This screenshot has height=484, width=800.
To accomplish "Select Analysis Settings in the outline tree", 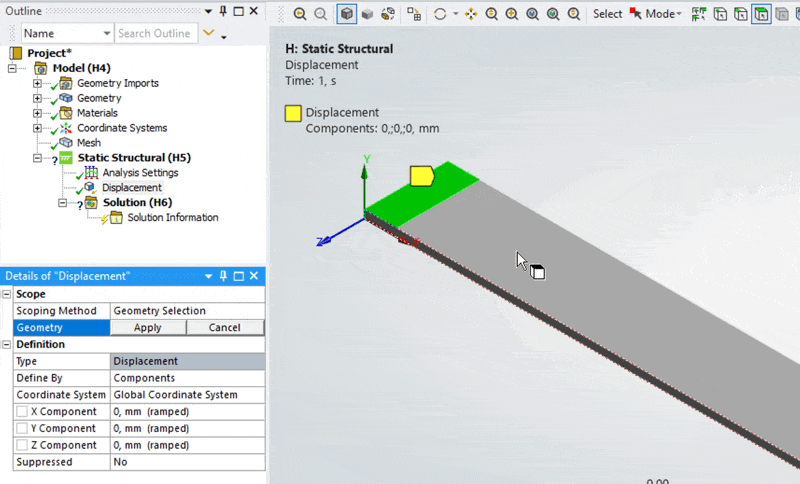I will point(139,173).
